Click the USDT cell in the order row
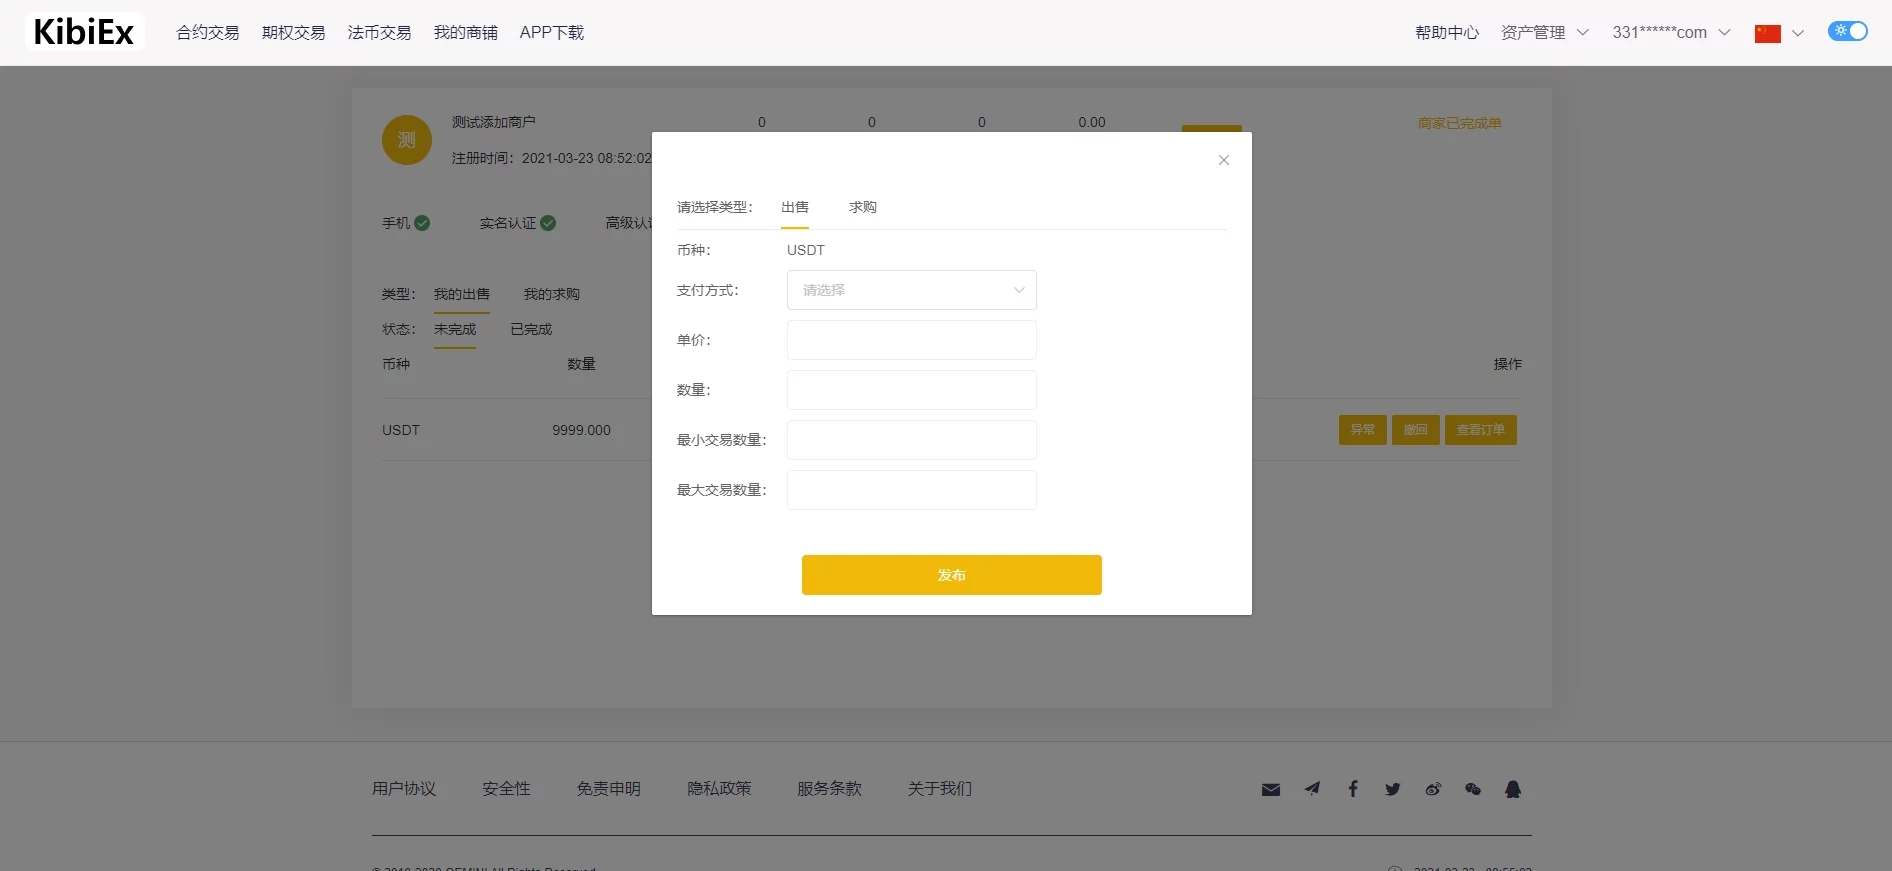Viewport: 1892px width, 871px height. coord(401,430)
